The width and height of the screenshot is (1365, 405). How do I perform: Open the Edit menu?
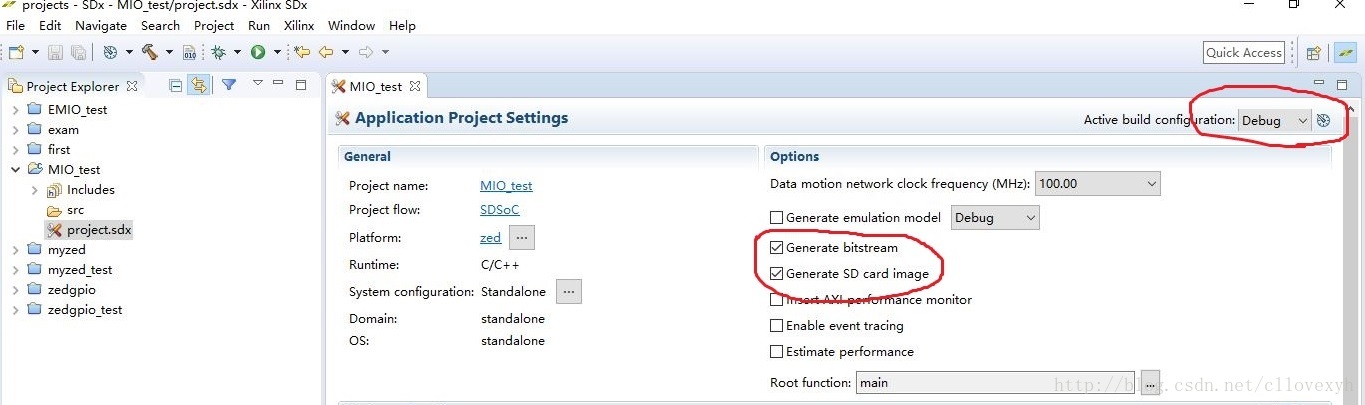point(50,25)
